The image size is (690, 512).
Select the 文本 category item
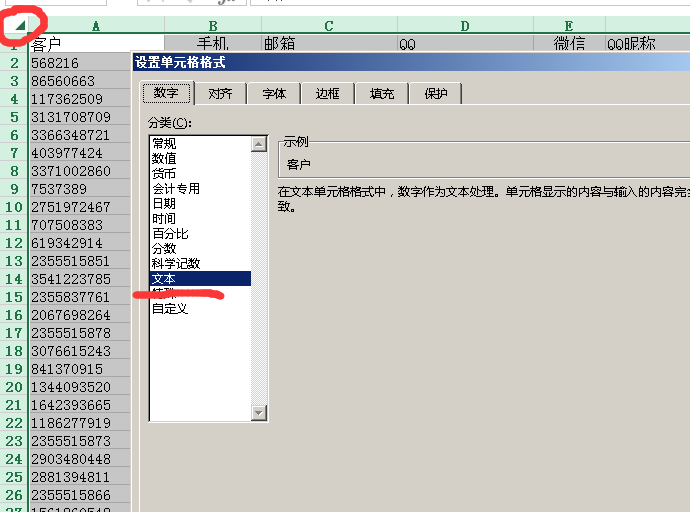pos(164,279)
